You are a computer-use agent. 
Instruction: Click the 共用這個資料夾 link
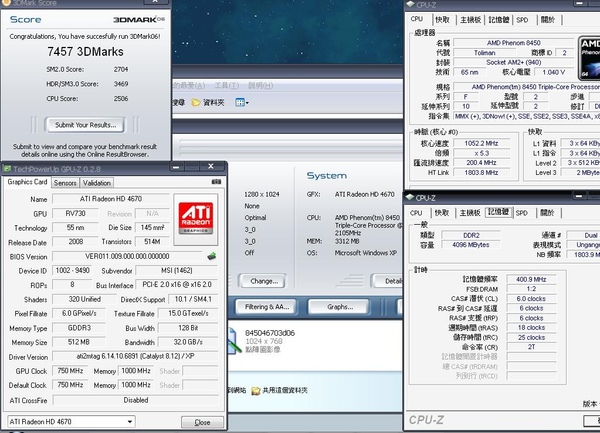[x=285, y=391]
